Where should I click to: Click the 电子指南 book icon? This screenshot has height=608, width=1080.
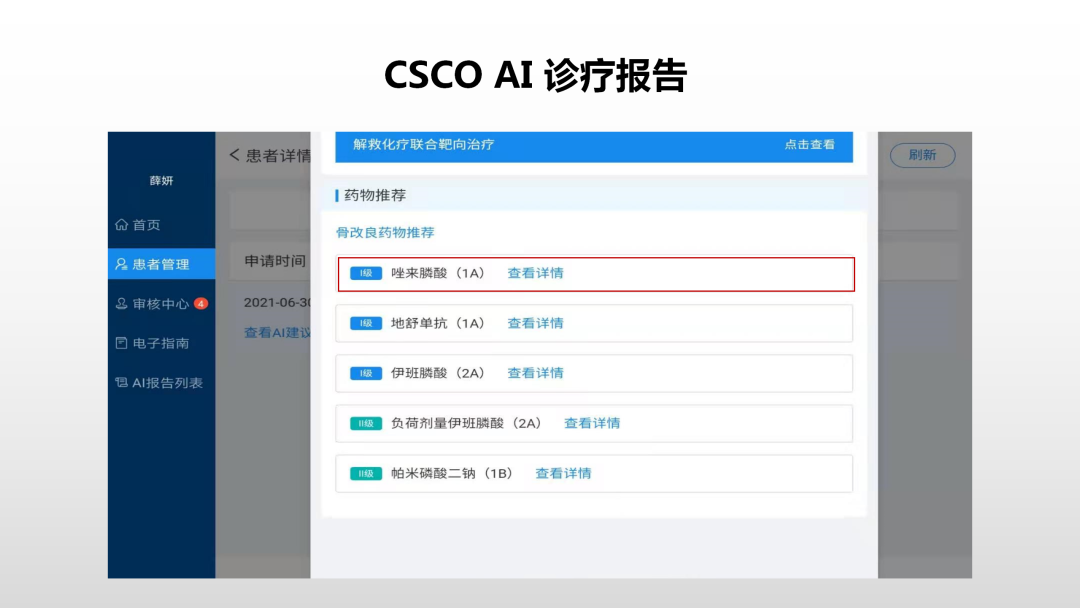122,343
